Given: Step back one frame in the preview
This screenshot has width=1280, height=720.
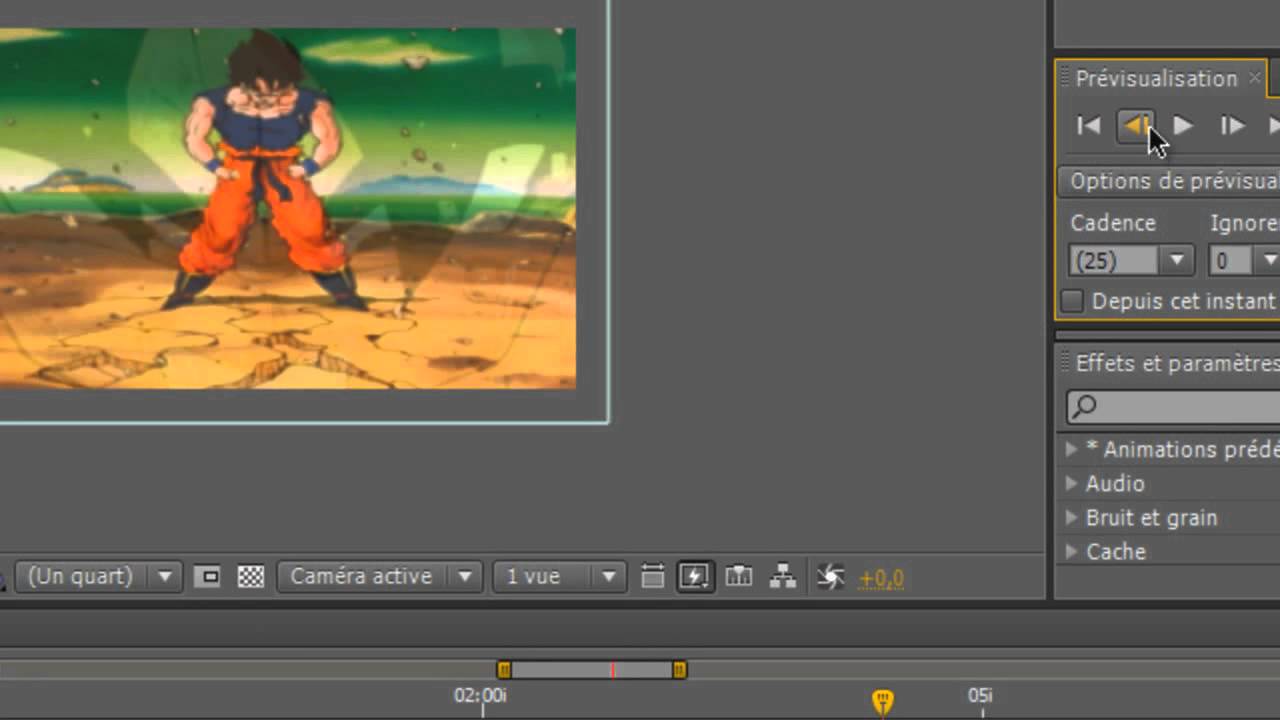Looking at the screenshot, I should (1135, 126).
